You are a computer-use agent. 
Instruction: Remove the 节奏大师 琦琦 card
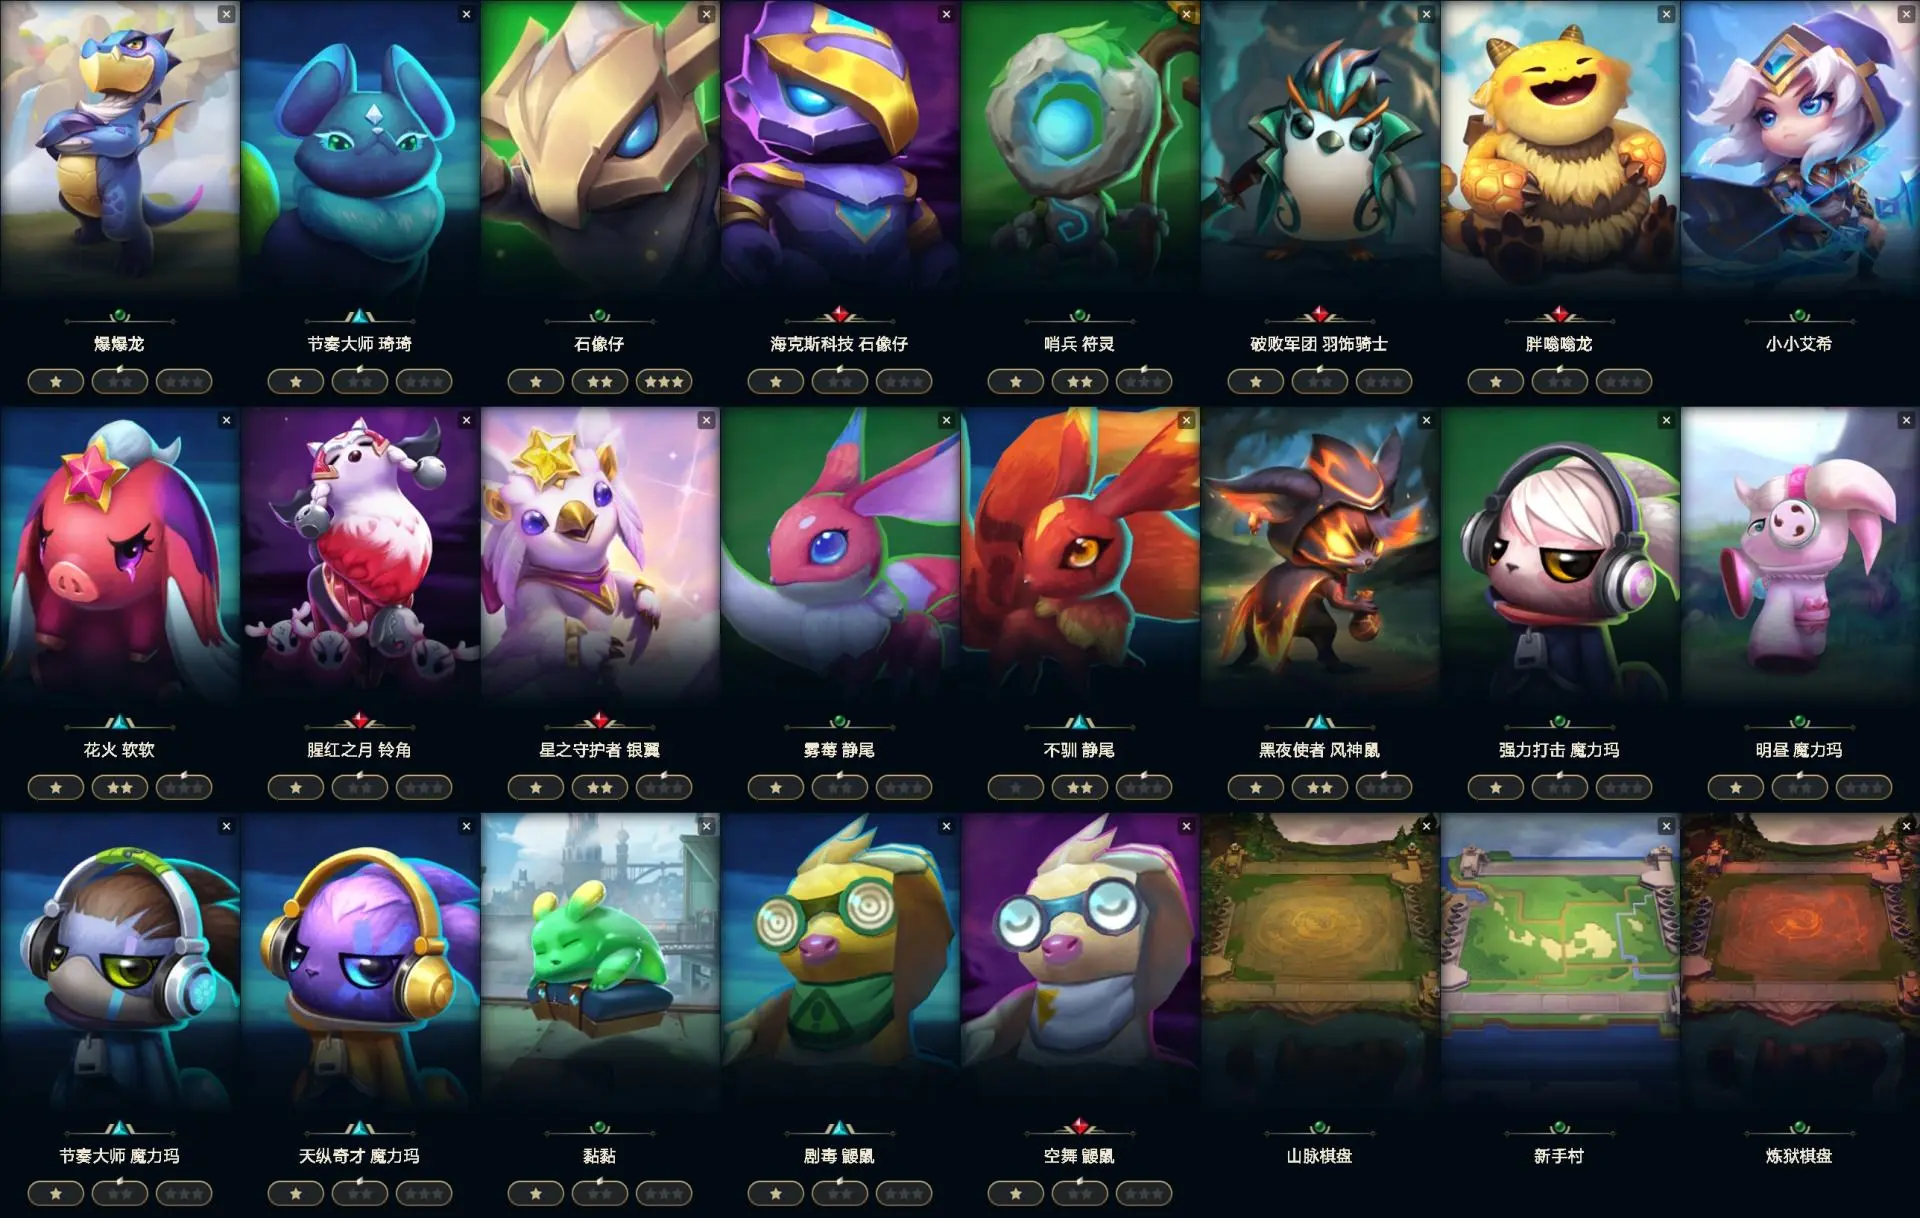(x=466, y=14)
